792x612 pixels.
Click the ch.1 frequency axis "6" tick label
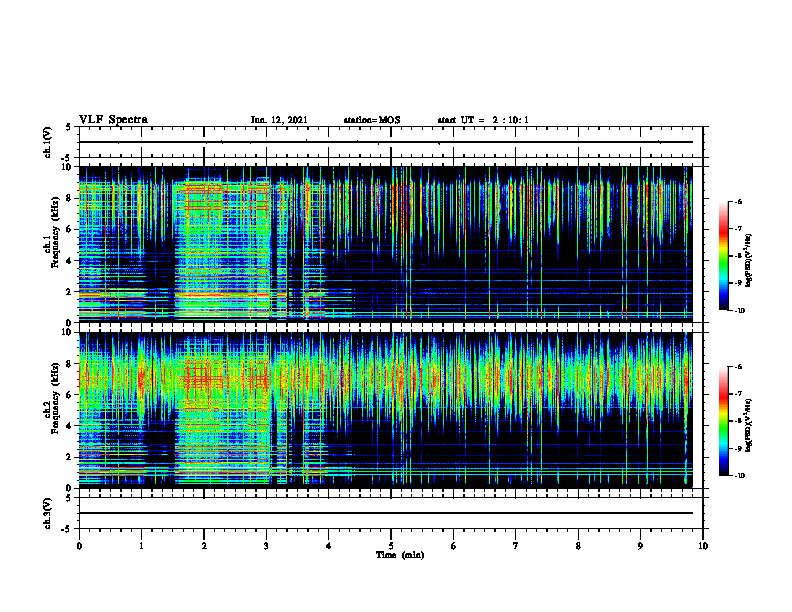(x=69, y=229)
